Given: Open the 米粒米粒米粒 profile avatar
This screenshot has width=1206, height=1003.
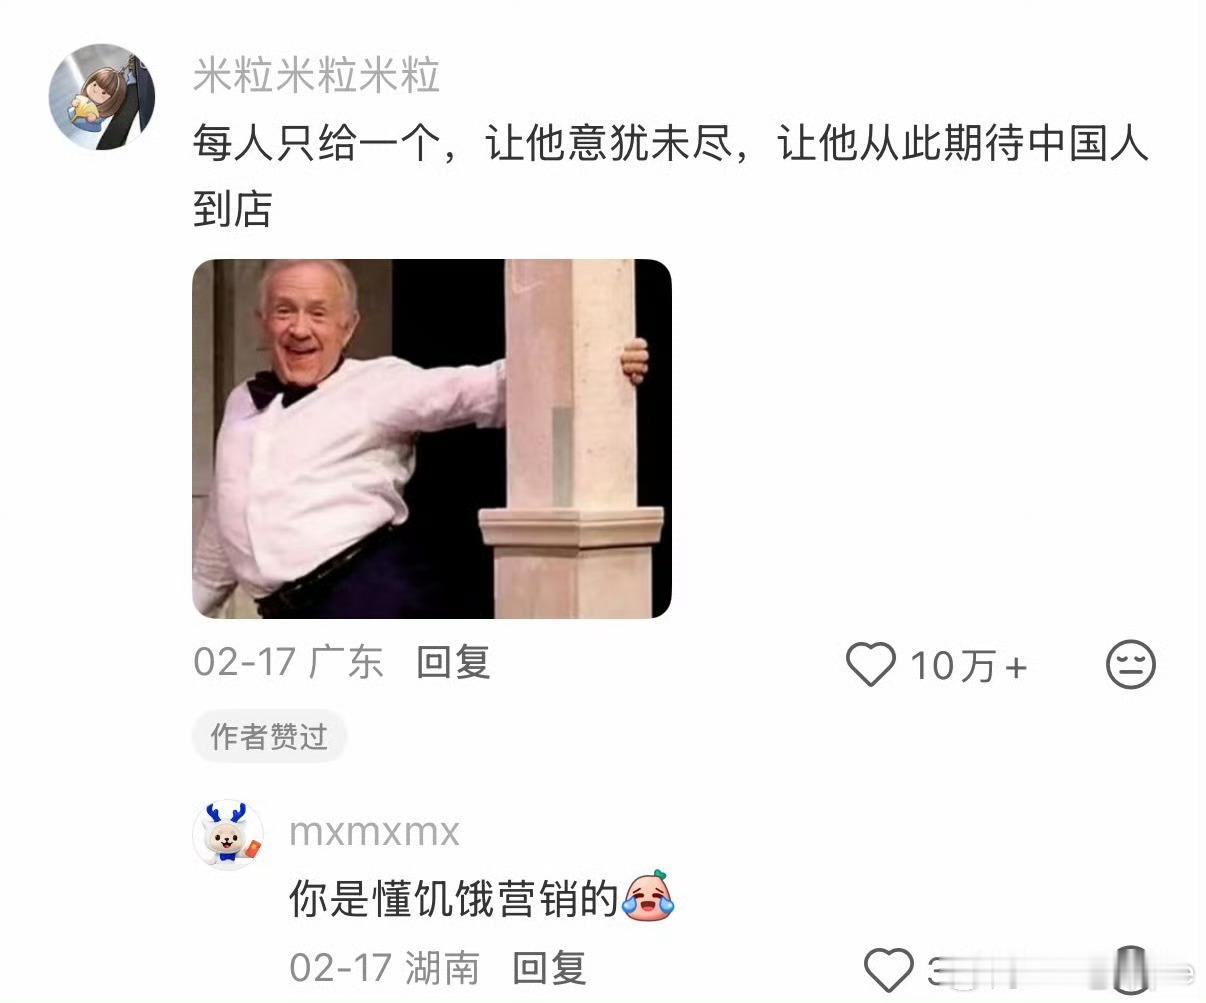Looking at the screenshot, I should (x=102, y=97).
